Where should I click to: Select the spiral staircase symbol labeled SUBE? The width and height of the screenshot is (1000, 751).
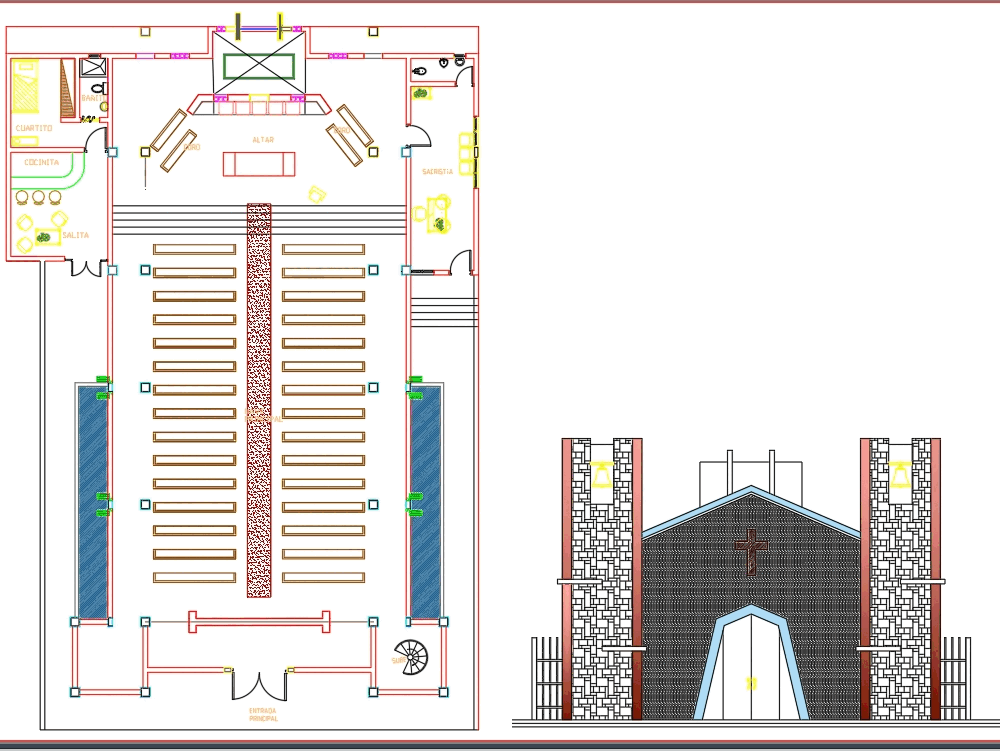pyautogui.click(x=410, y=657)
